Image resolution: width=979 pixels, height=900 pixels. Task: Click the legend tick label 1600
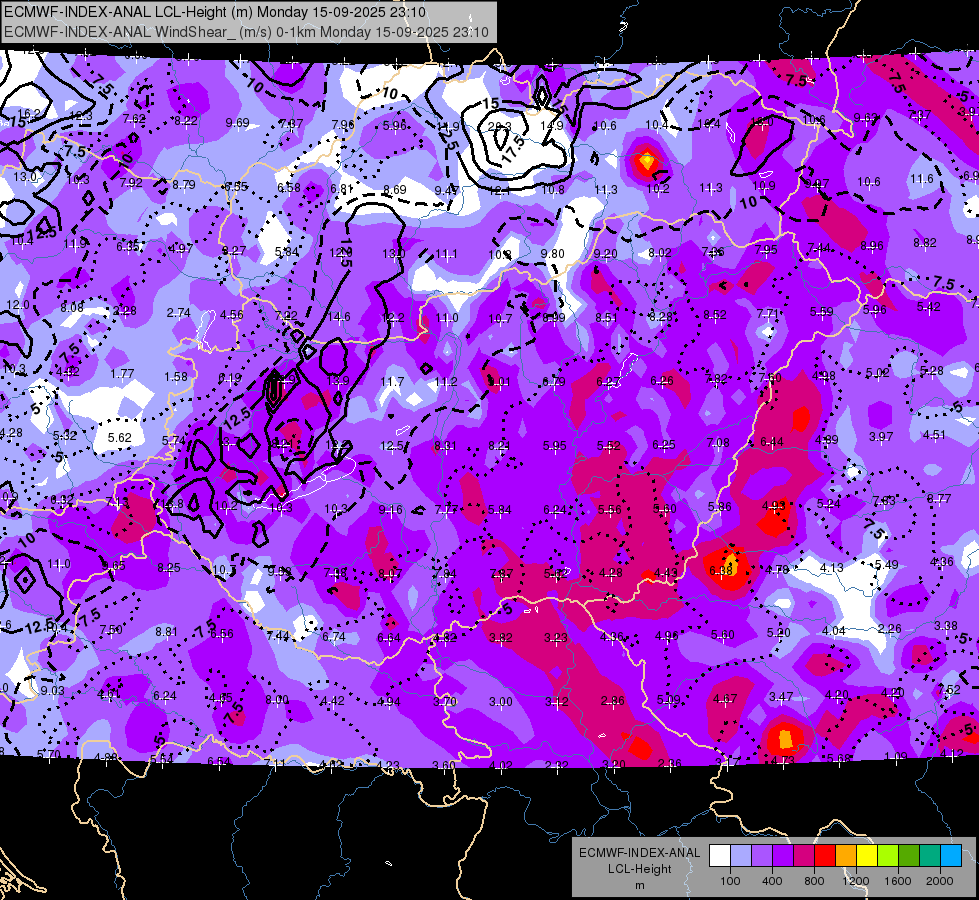[x=897, y=881]
